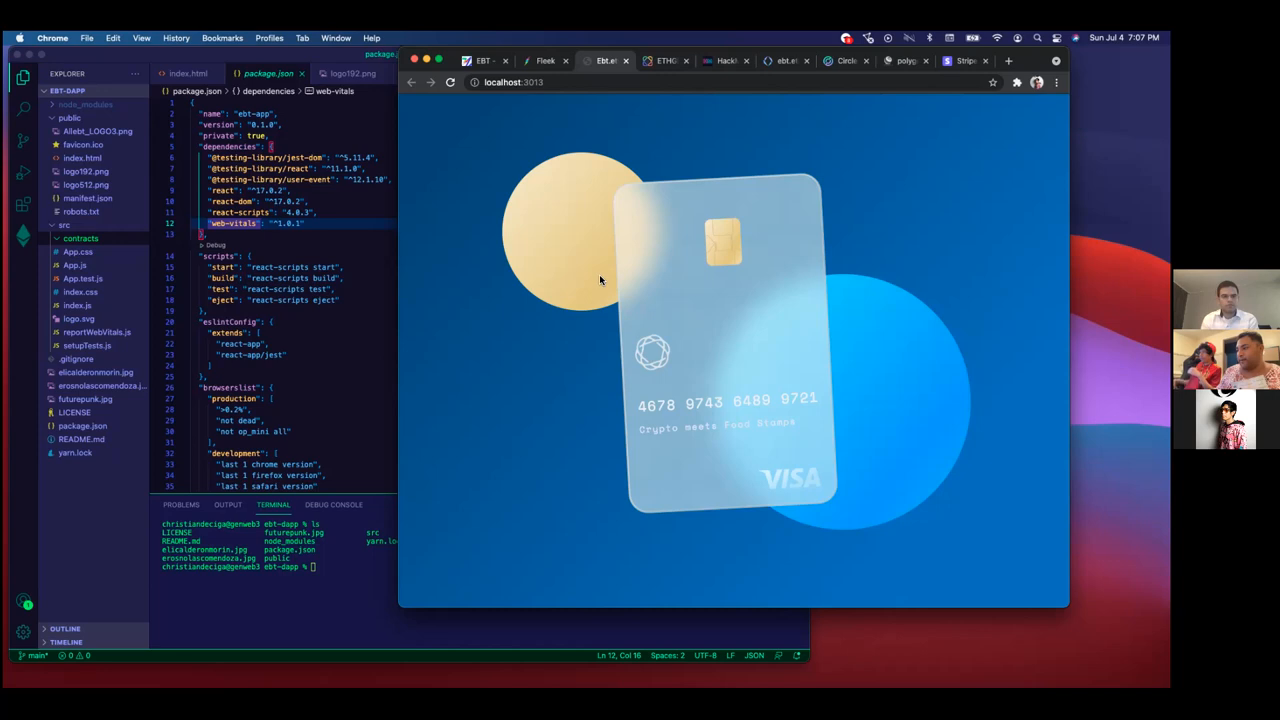Screen dimensions: 1280x720
Task: Click web-vitals in the editor breadcrumb
Action: pos(335,91)
